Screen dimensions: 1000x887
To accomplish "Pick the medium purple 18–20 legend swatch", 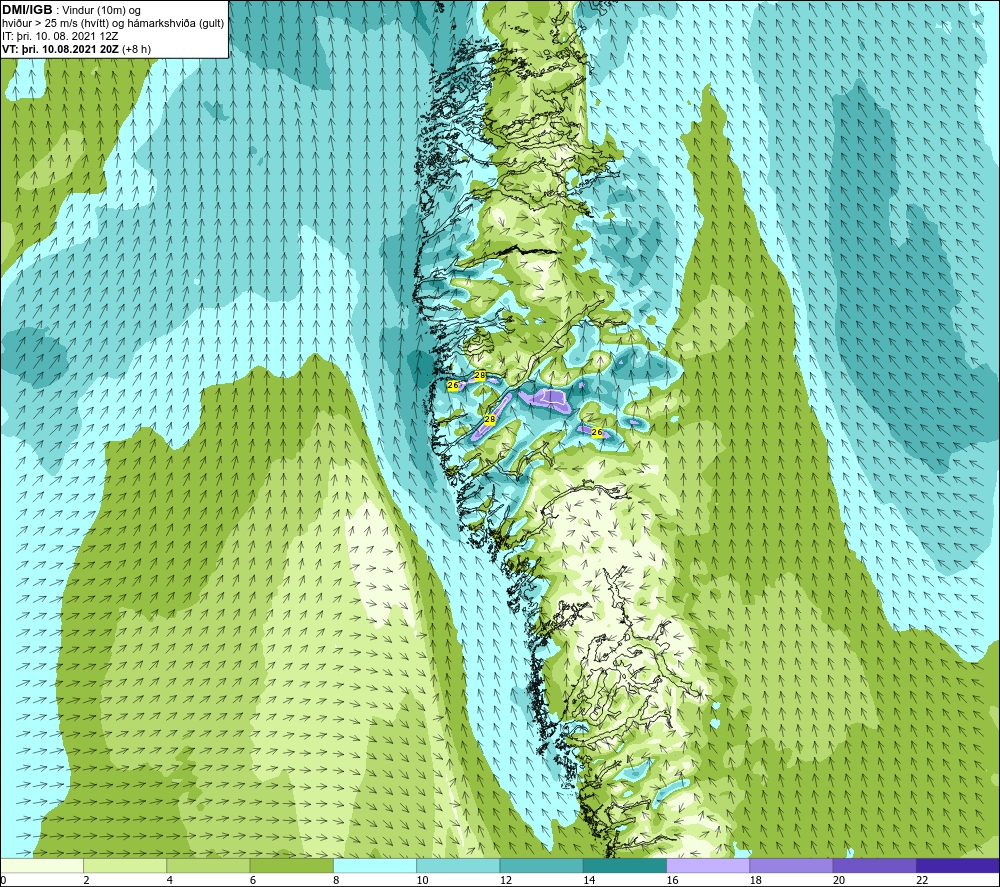I will click(x=791, y=865).
